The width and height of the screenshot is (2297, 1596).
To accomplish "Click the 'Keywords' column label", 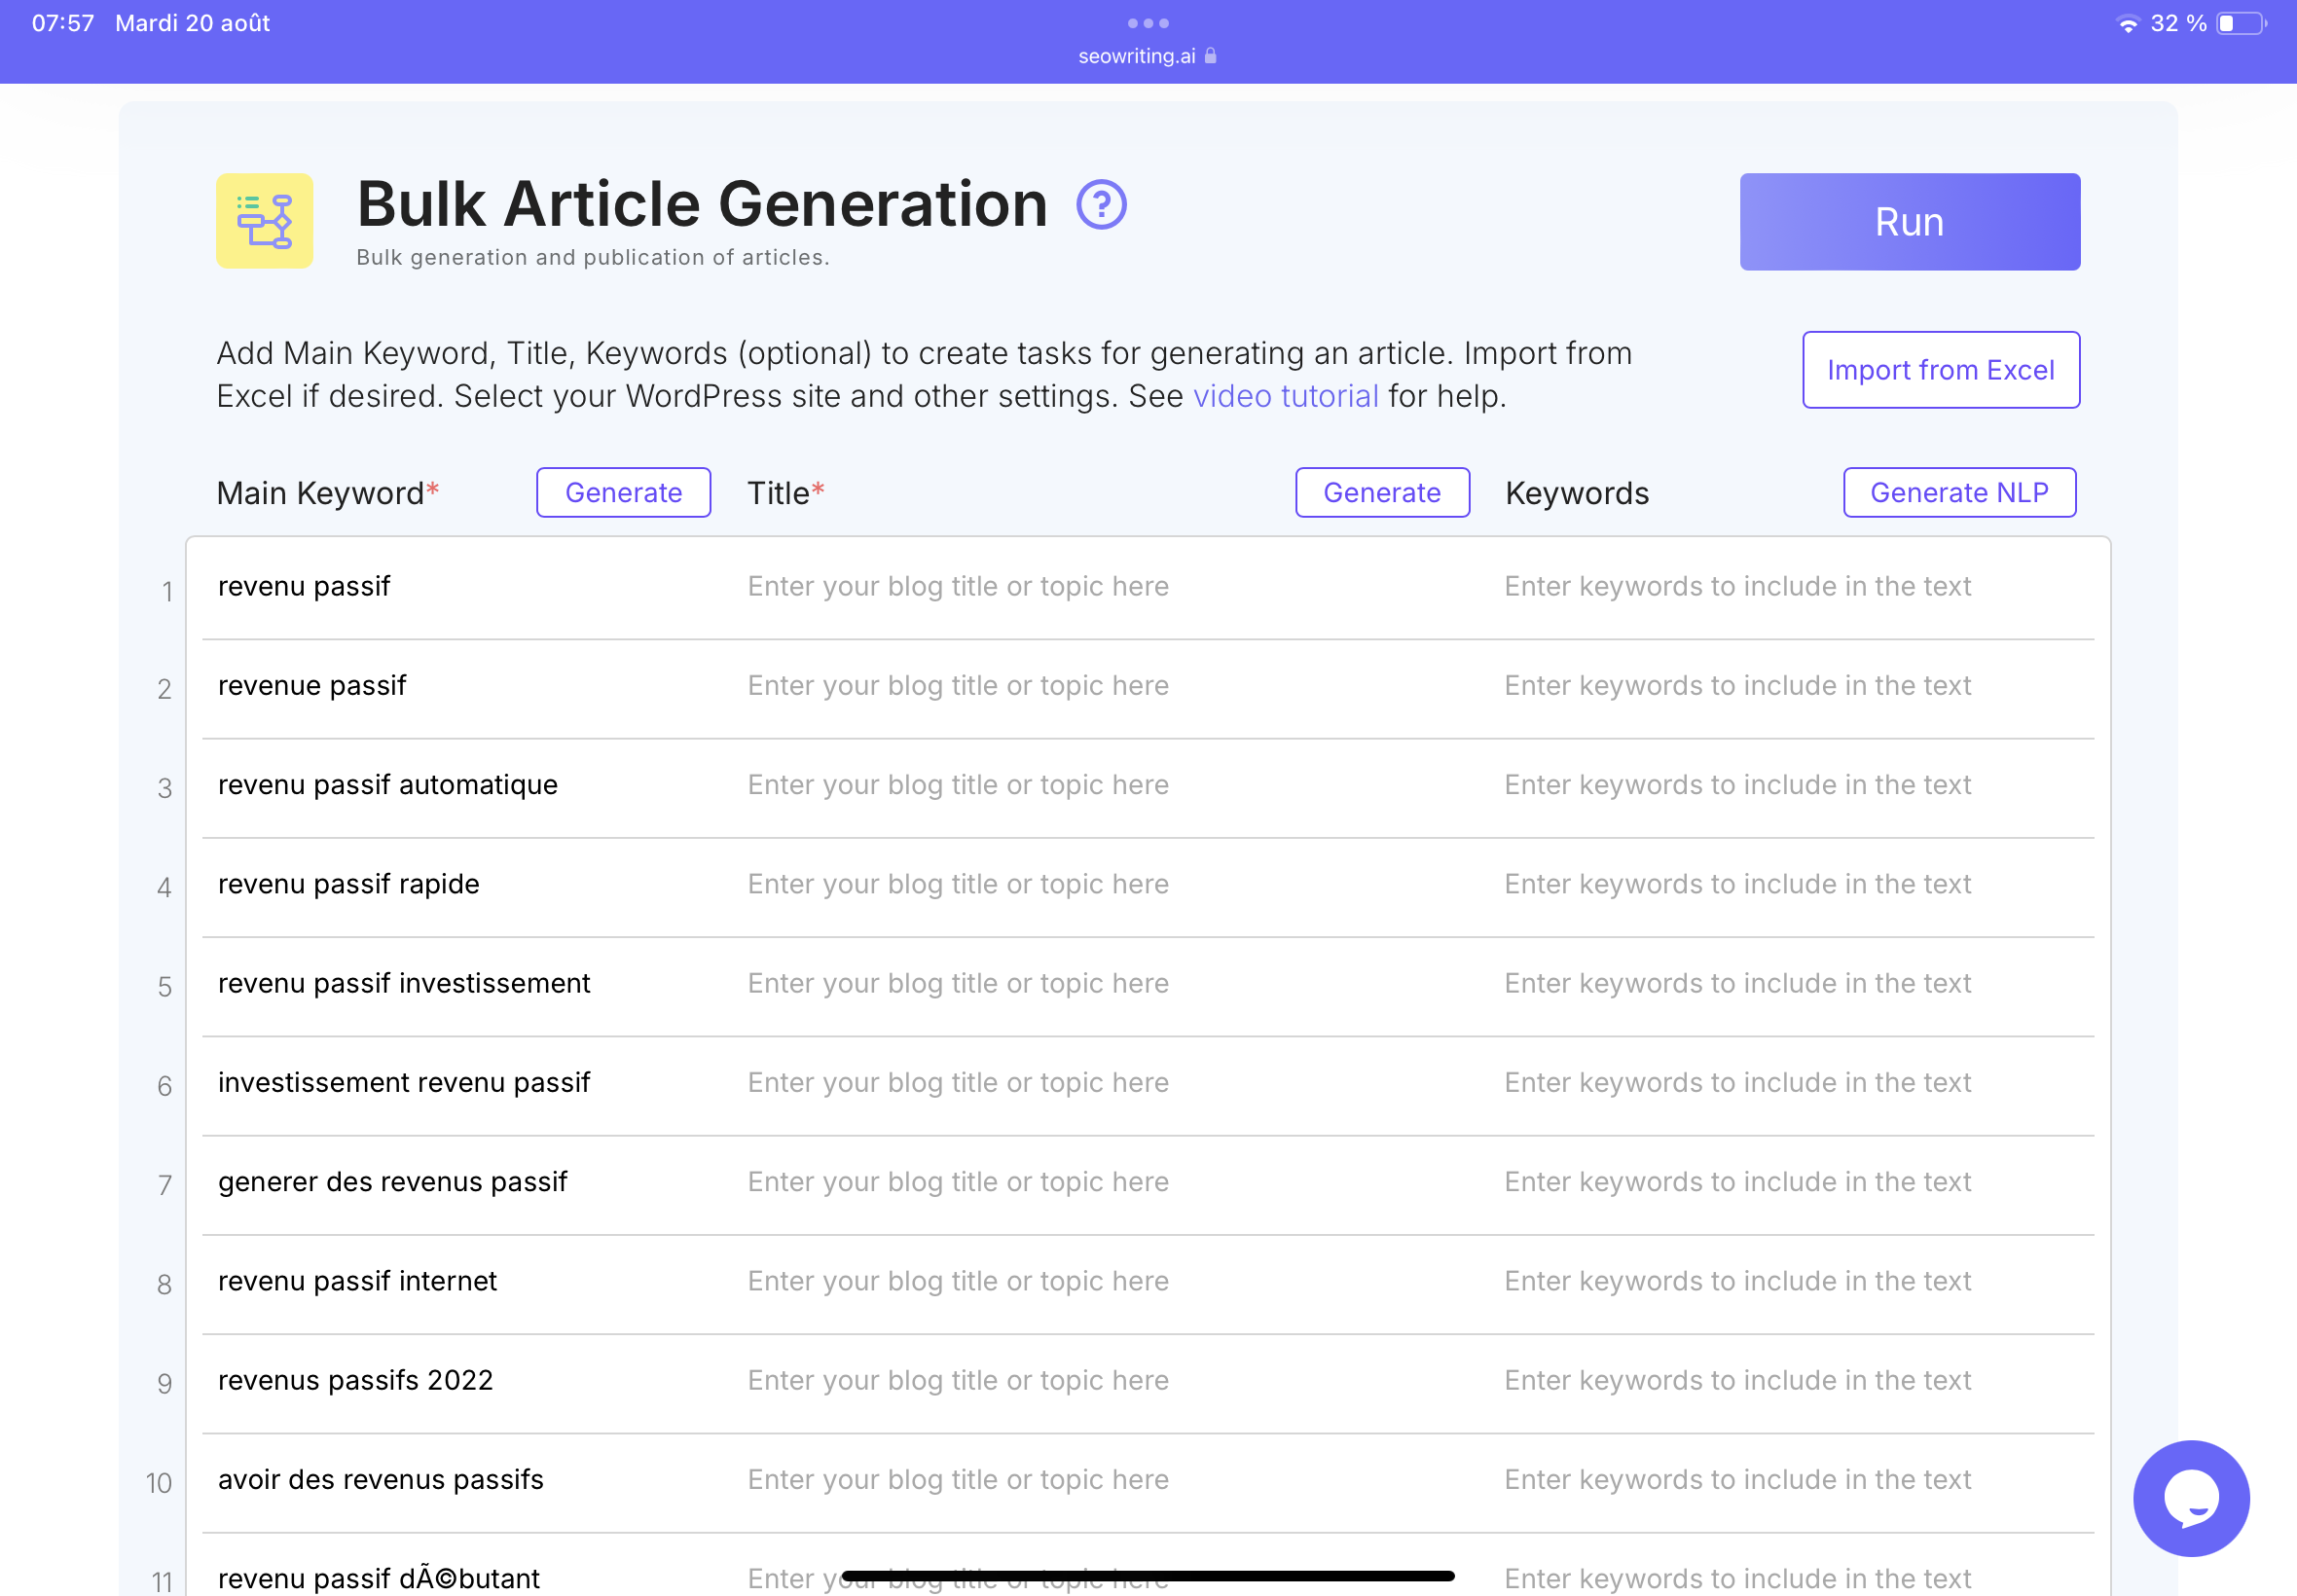I will (x=1577, y=493).
